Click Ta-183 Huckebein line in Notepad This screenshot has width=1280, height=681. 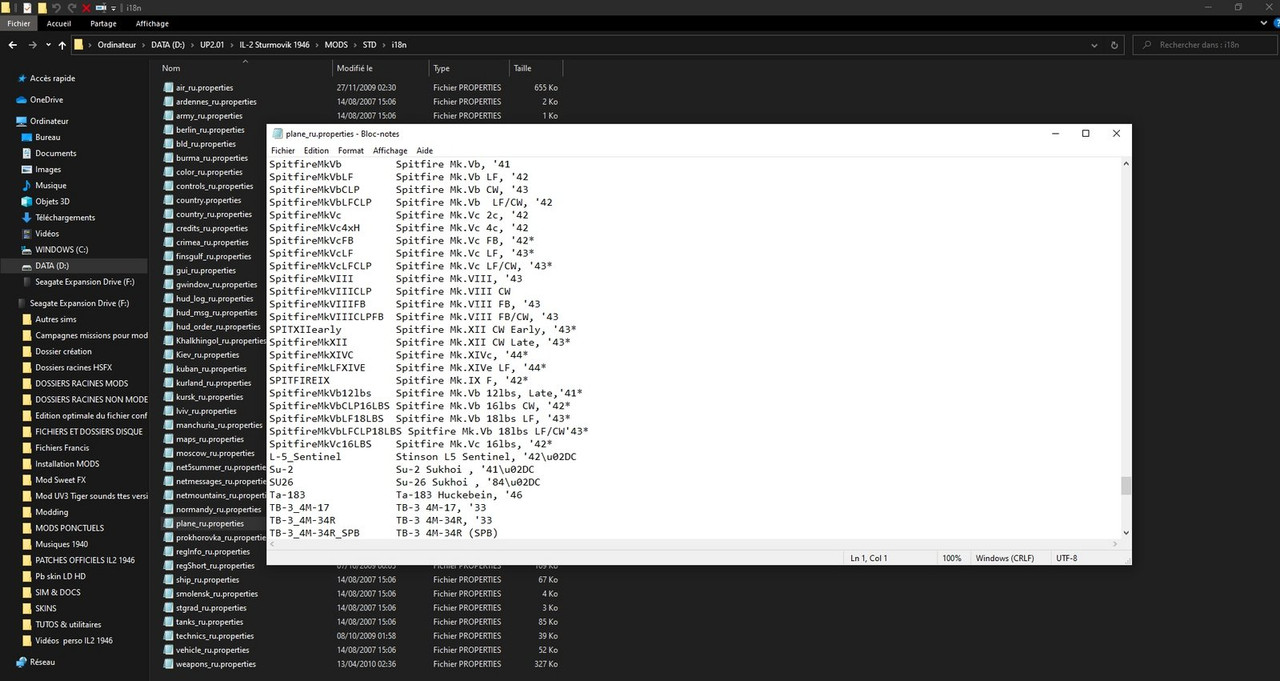click(x=396, y=495)
